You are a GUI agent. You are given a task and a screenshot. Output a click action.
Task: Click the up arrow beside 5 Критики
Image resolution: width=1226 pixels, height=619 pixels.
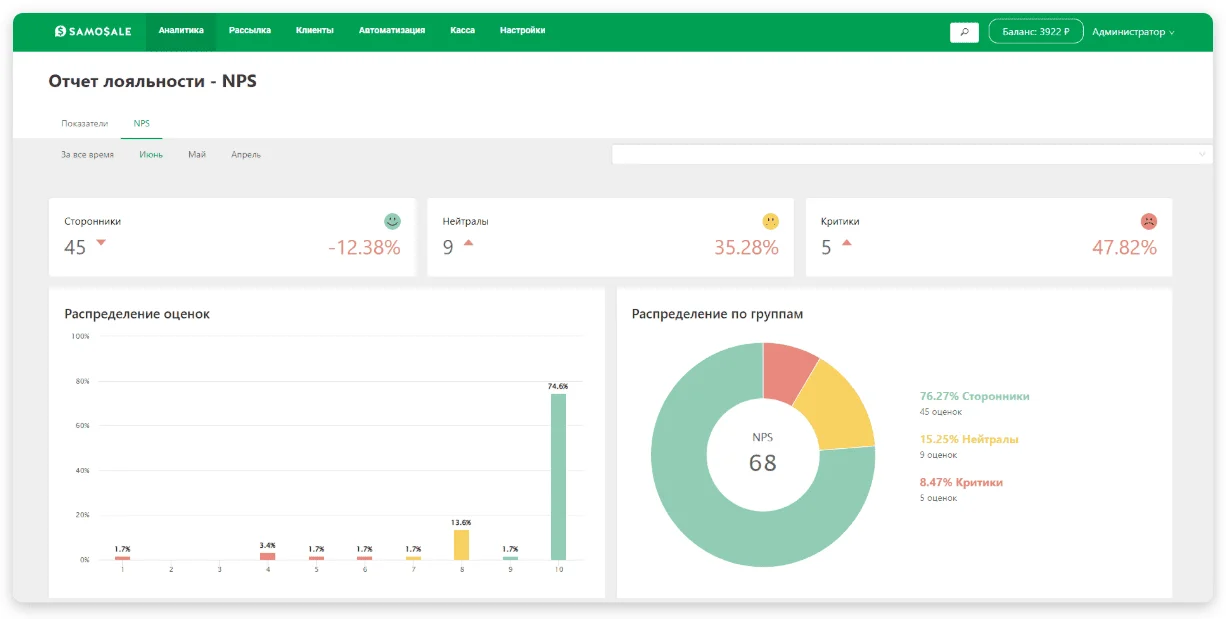(x=846, y=243)
